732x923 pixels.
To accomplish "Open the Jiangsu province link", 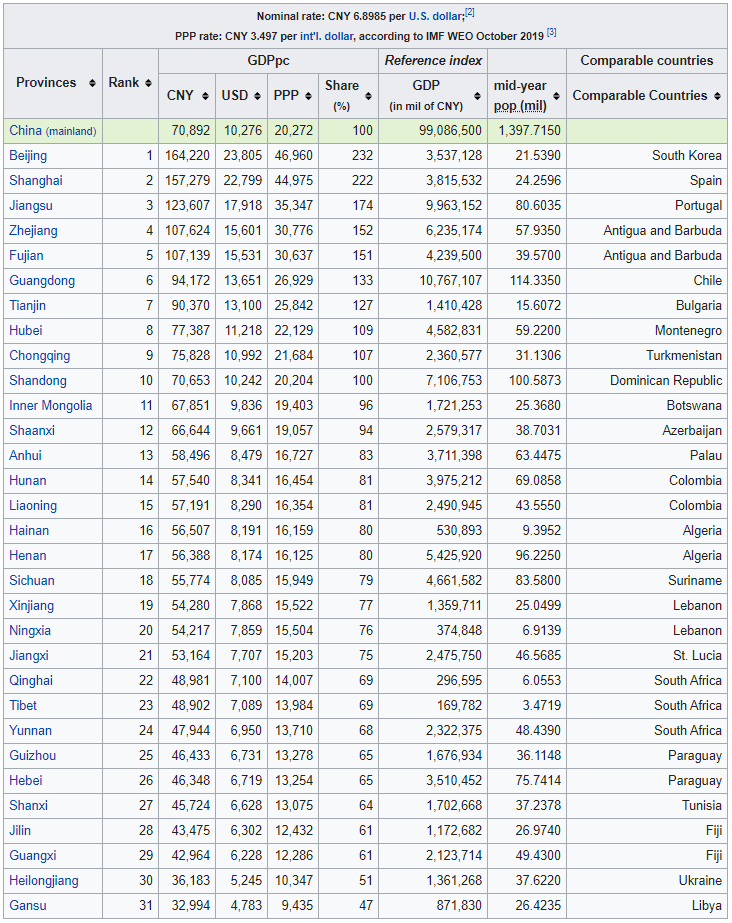I will point(31,206).
